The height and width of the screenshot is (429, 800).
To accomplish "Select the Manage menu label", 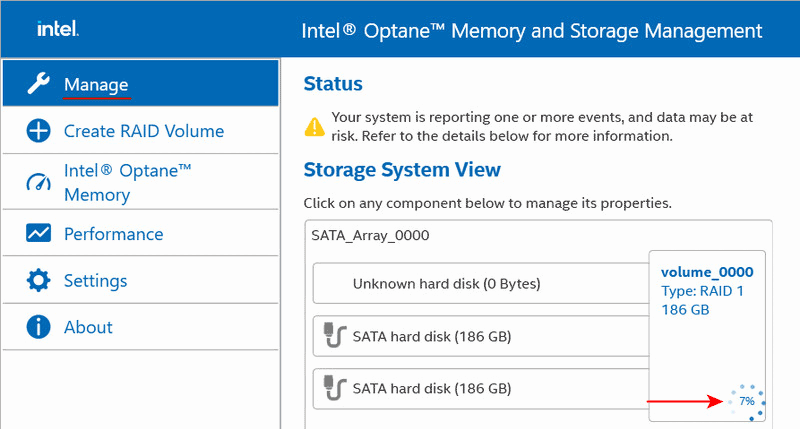I will 96,84.
